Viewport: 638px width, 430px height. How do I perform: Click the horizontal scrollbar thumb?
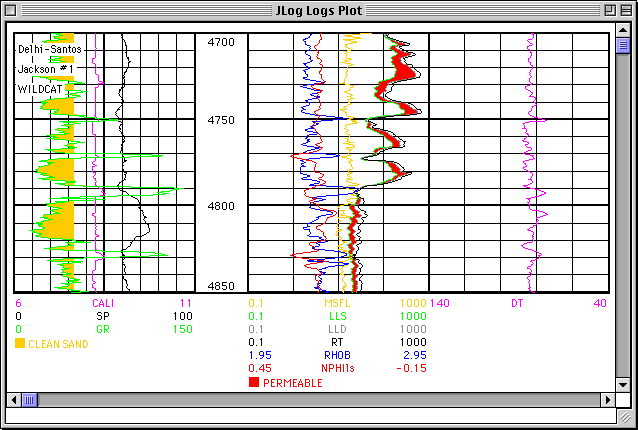[x=30, y=399]
